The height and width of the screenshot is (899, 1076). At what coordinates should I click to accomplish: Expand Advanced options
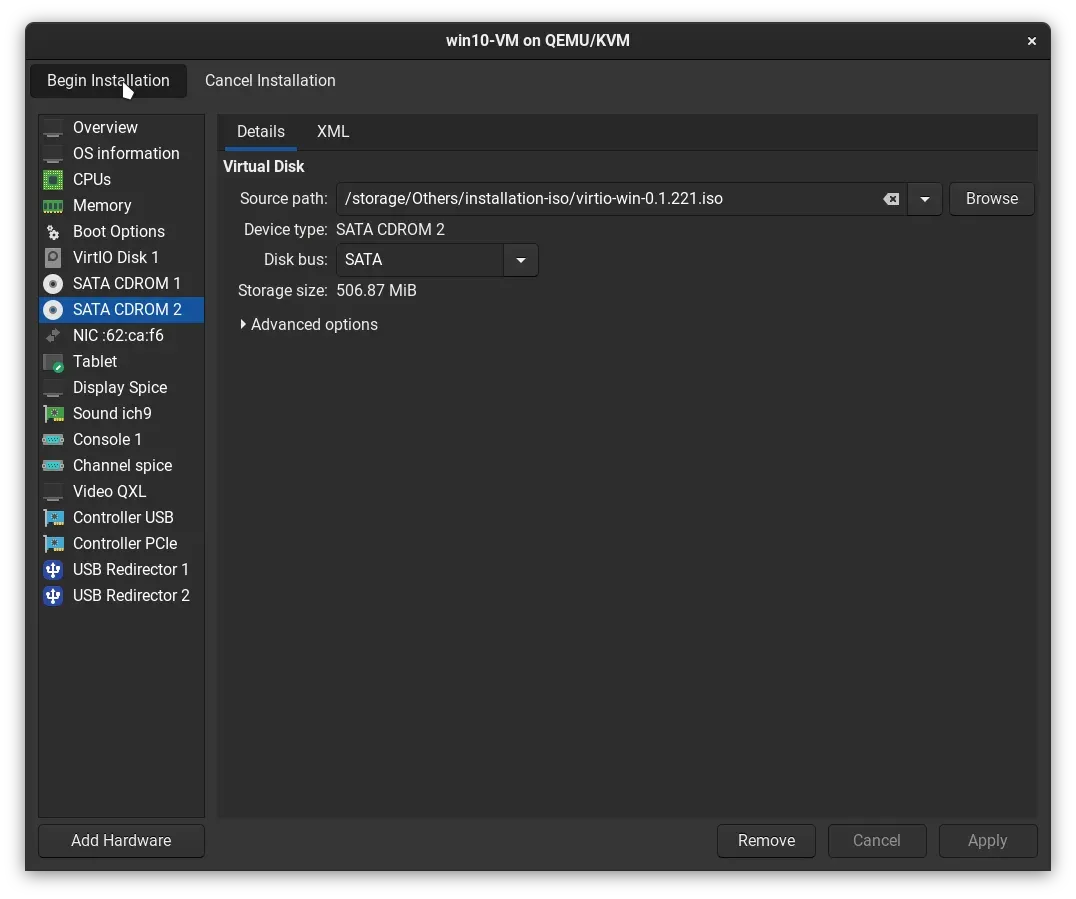[x=308, y=325]
